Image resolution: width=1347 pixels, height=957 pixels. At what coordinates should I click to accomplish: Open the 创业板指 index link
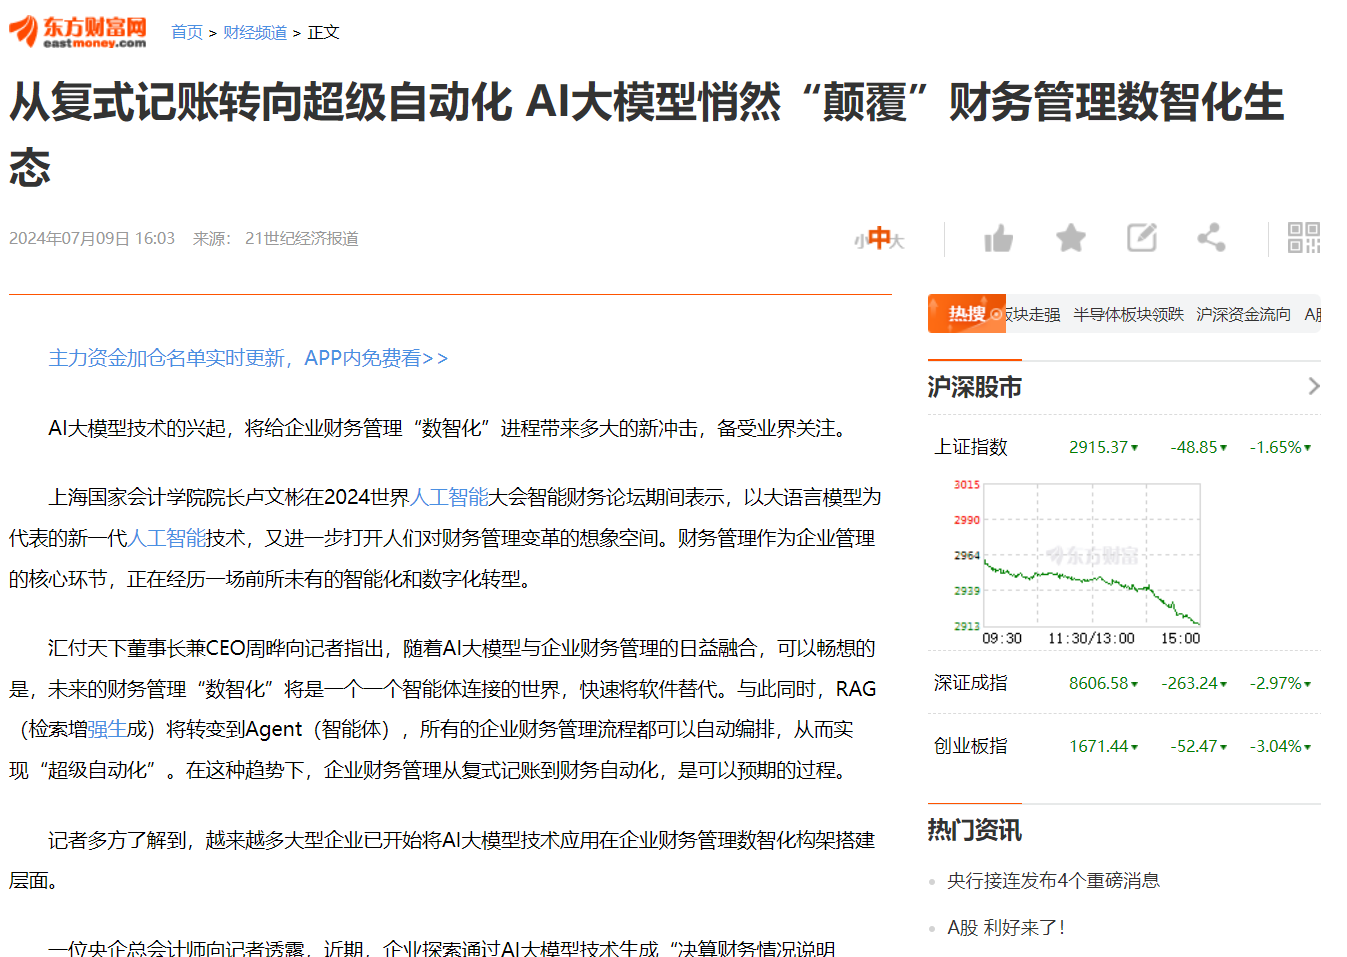coord(970,746)
